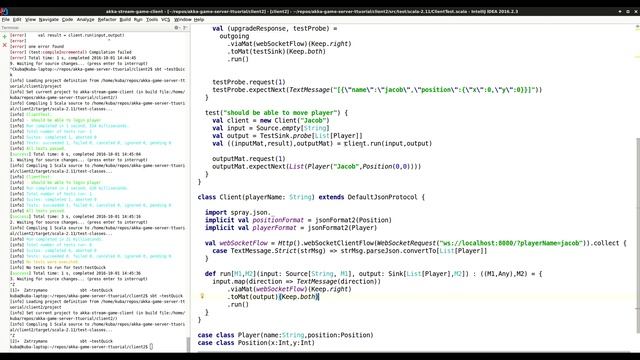The width and height of the screenshot is (640, 360).
Task: Open the Build menu
Action: point(125,20)
